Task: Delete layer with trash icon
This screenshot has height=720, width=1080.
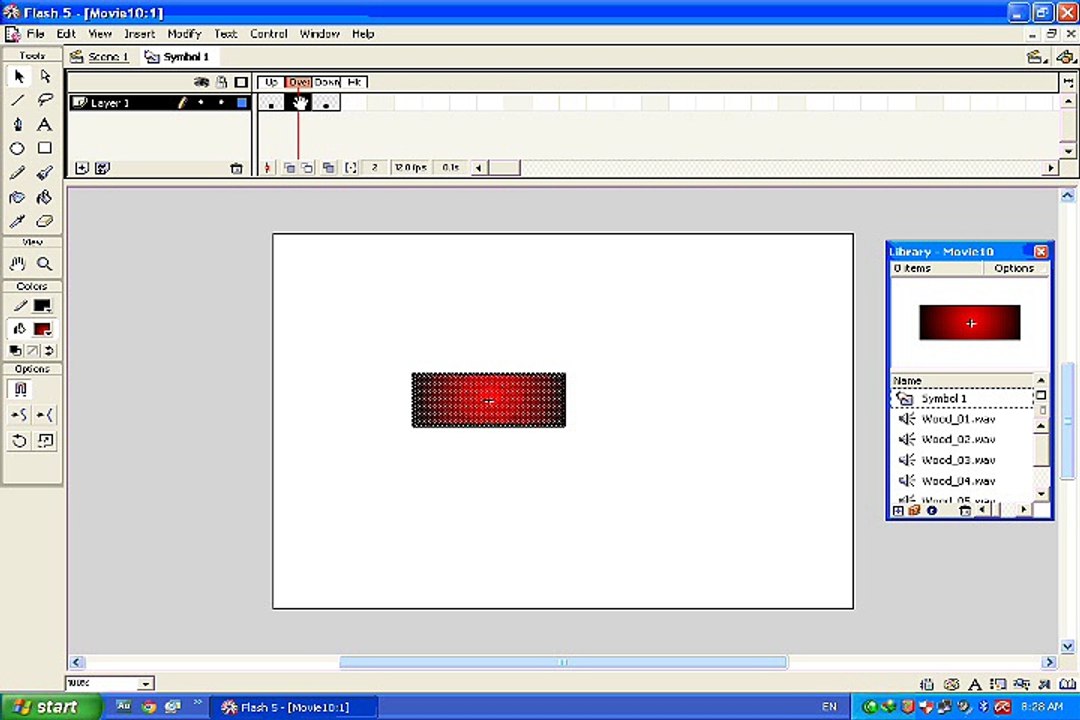Action: coord(236,168)
